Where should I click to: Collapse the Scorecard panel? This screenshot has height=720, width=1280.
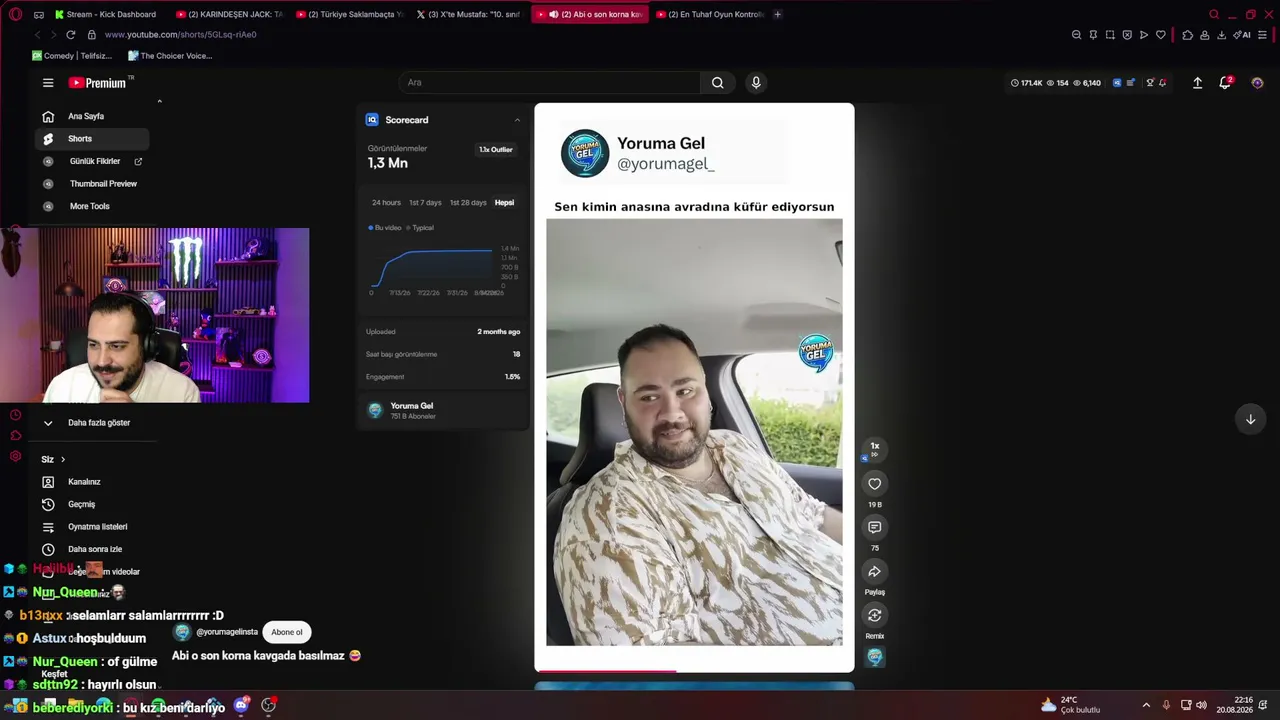[x=517, y=120]
